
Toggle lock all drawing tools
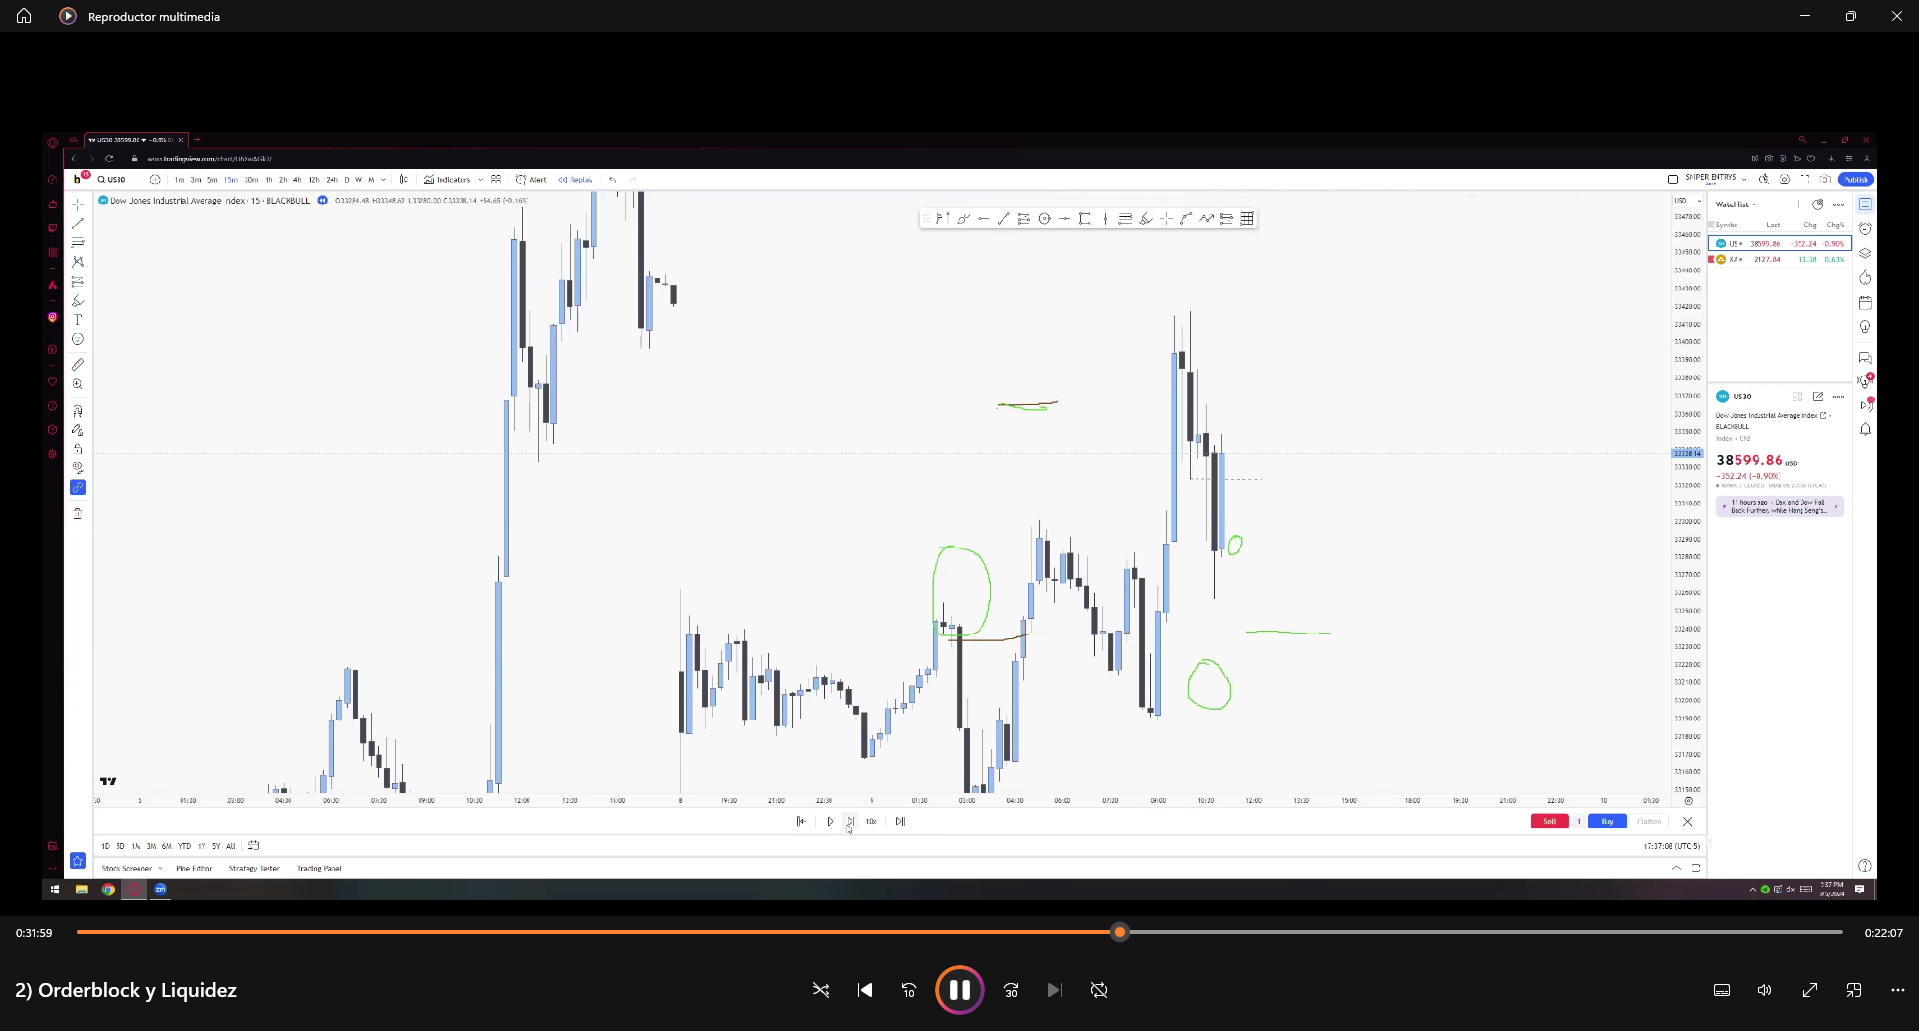[78, 449]
